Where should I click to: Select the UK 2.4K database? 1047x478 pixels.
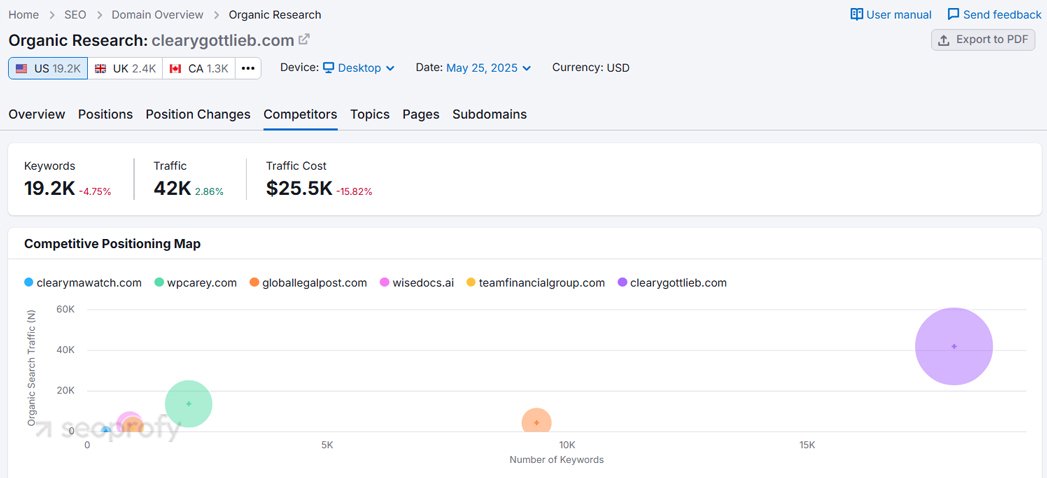point(126,68)
